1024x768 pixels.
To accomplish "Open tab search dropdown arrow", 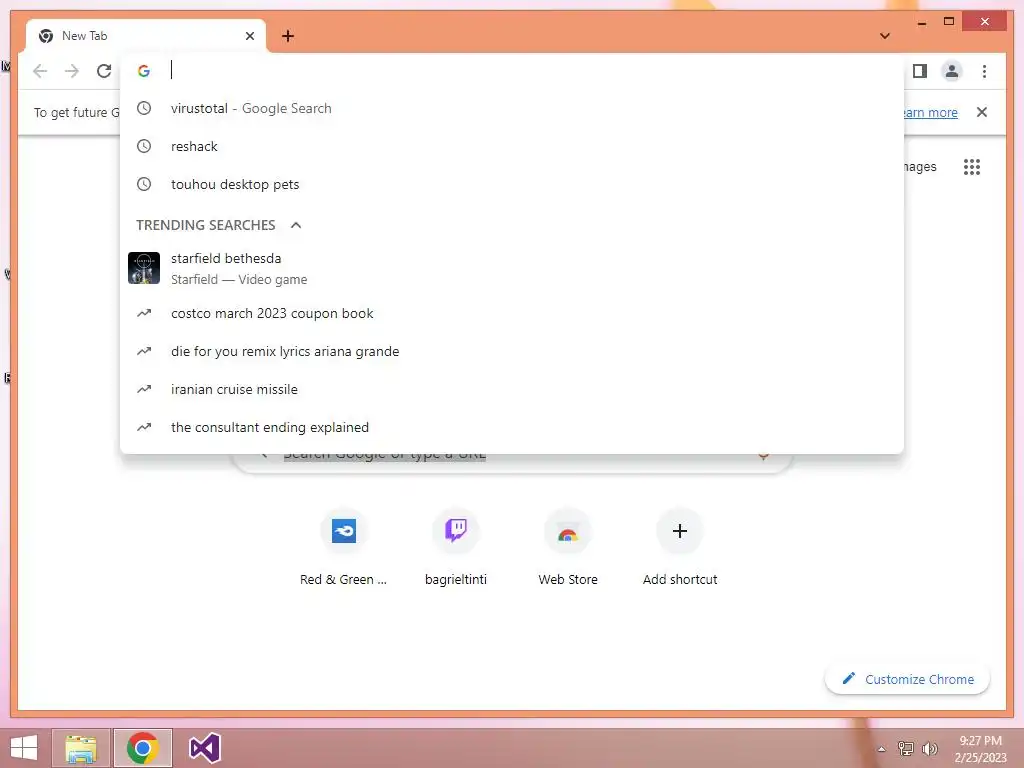I will 885,36.
